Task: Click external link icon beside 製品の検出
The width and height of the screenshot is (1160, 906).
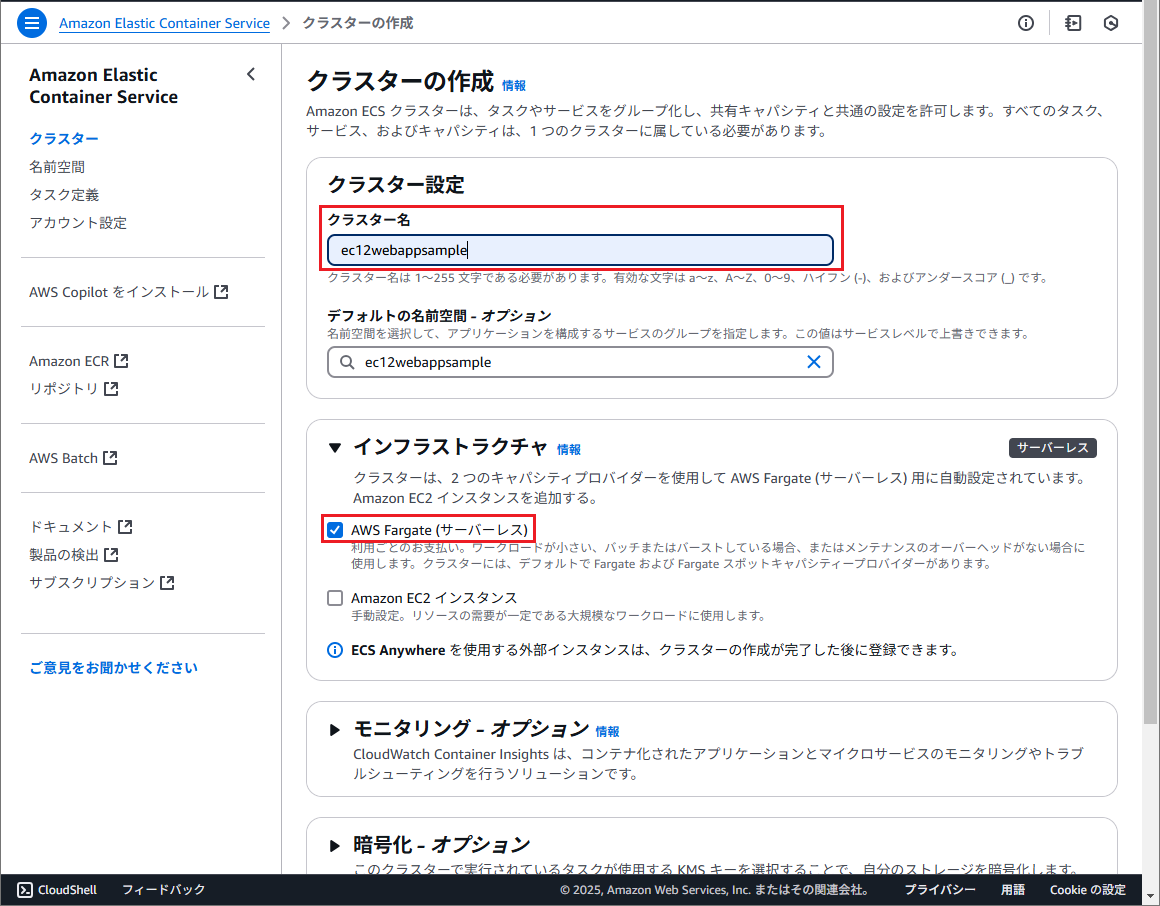Action: [x=111, y=554]
